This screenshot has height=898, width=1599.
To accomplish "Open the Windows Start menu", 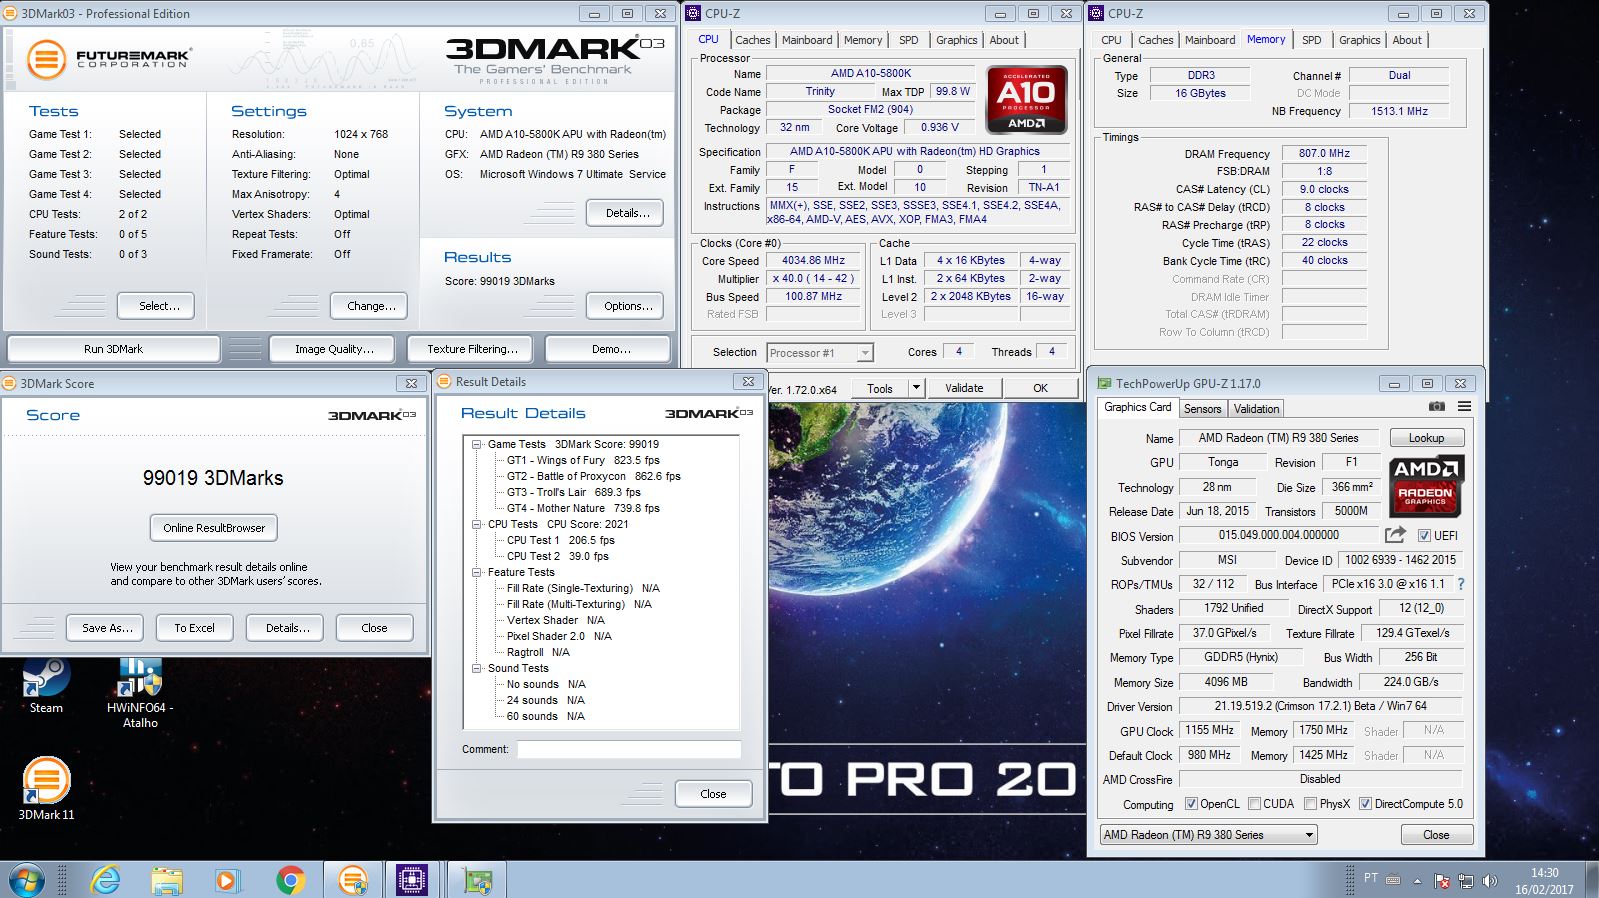I will (27, 880).
